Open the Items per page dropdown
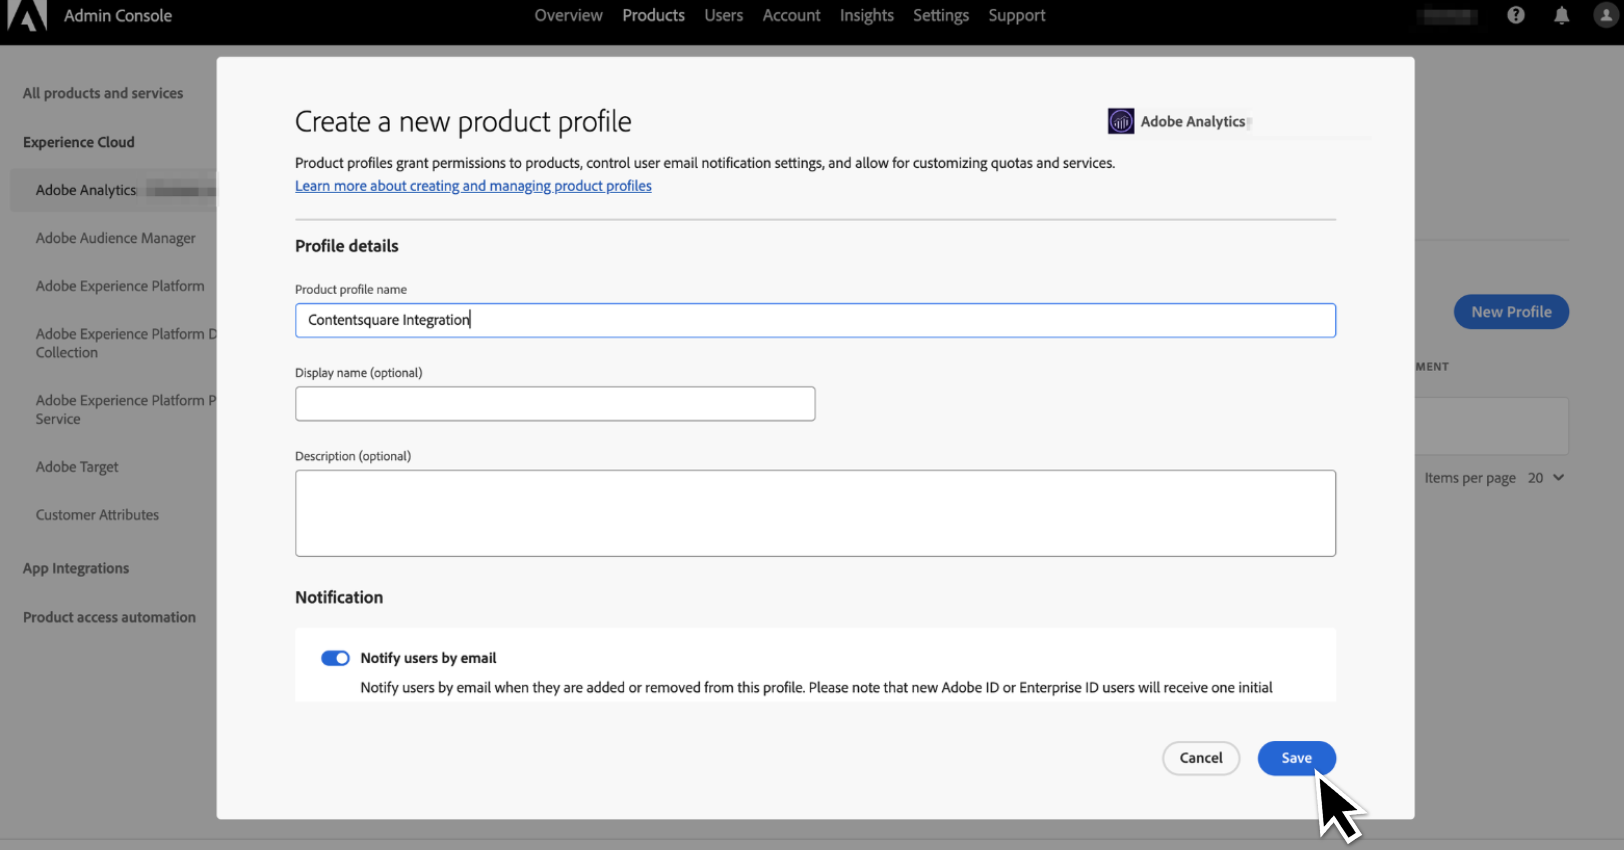The height and width of the screenshot is (850, 1624). (1546, 478)
